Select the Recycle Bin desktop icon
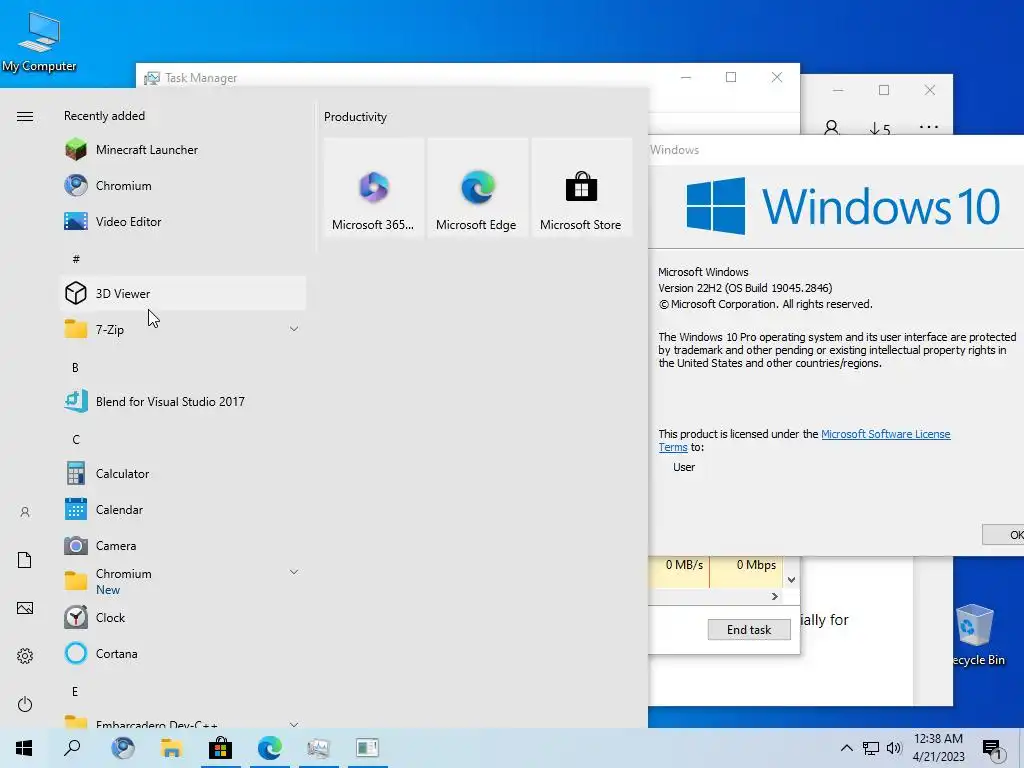1024x768 pixels. pos(977,635)
